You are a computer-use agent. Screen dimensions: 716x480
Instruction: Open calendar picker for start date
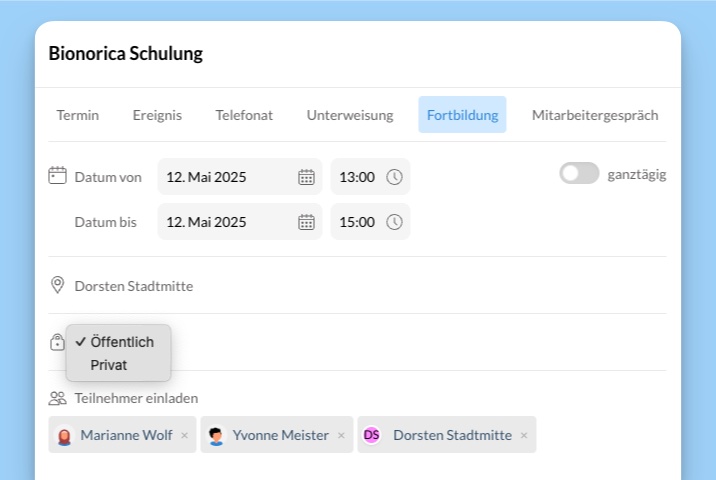click(306, 177)
